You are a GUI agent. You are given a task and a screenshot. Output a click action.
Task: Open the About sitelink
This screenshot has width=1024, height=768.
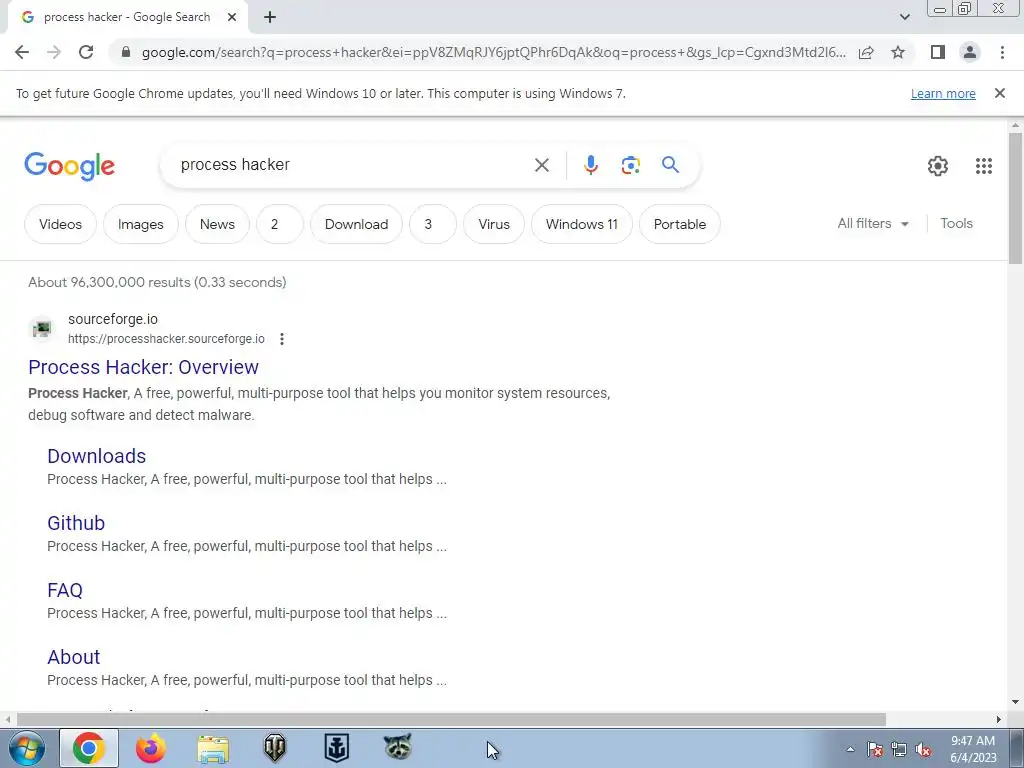click(74, 657)
